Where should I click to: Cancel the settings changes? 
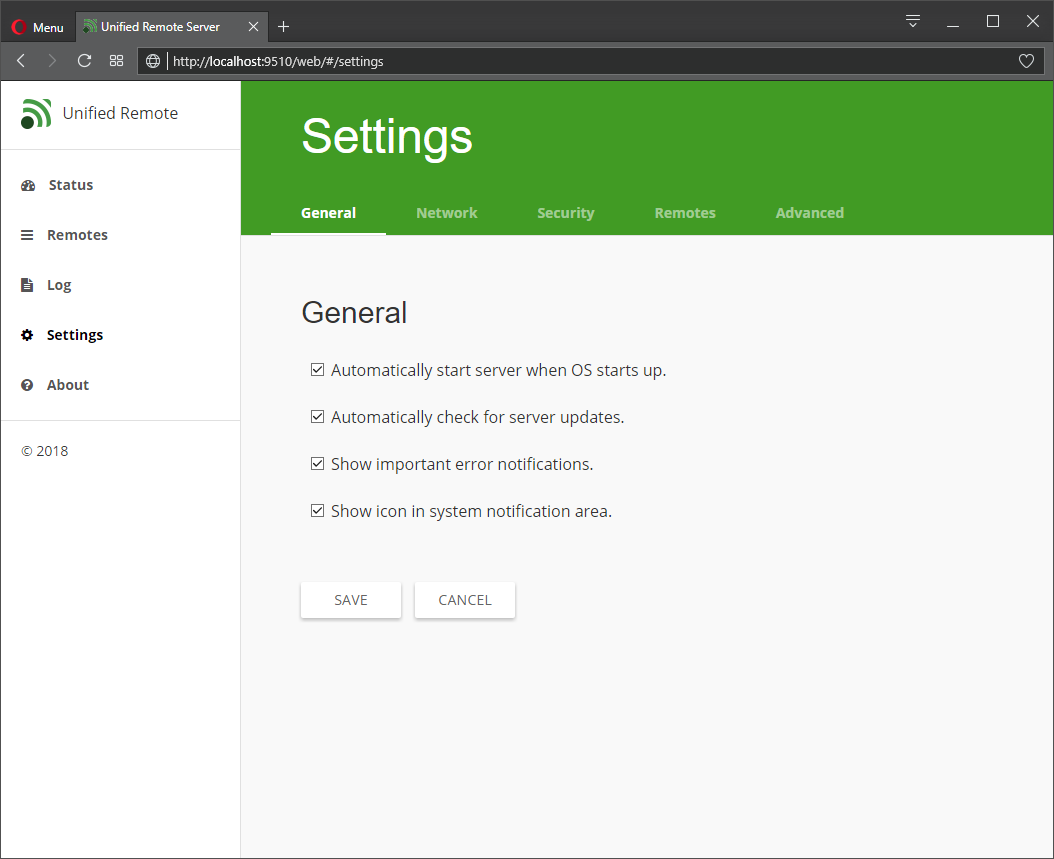[464, 600]
